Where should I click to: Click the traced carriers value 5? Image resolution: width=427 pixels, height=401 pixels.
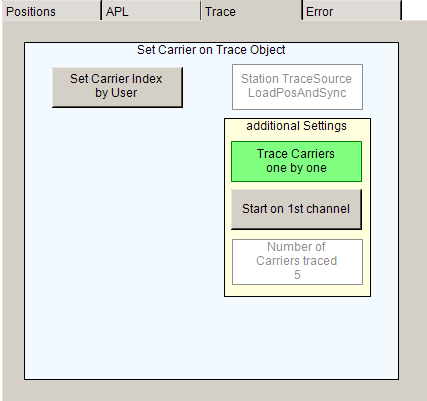297,275
